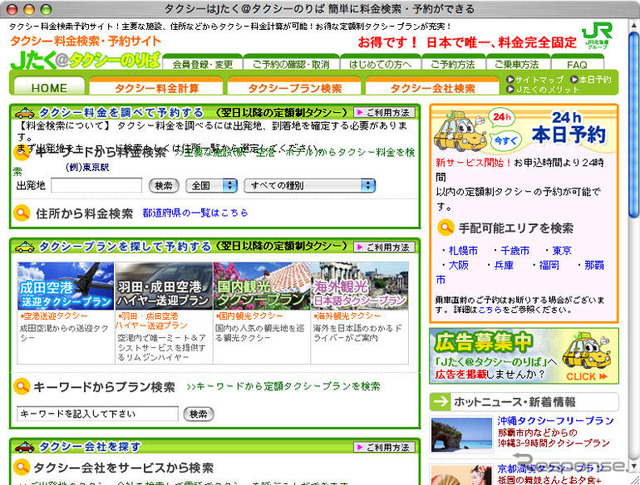This screenshot has height=485, width=640.
Task: Click the vertical scrollbar thumb
Action: tap(633, 125)
